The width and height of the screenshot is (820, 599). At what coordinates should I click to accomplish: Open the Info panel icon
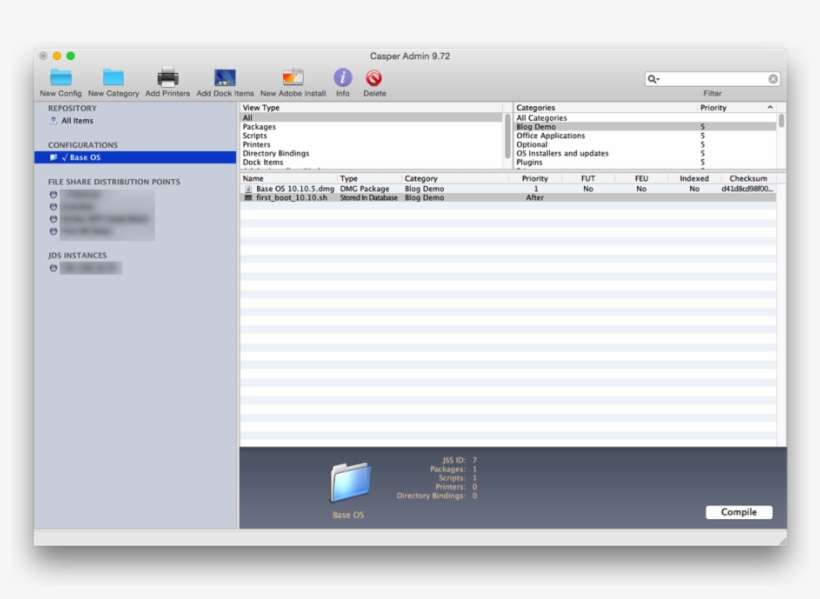(x=343, y=80)
